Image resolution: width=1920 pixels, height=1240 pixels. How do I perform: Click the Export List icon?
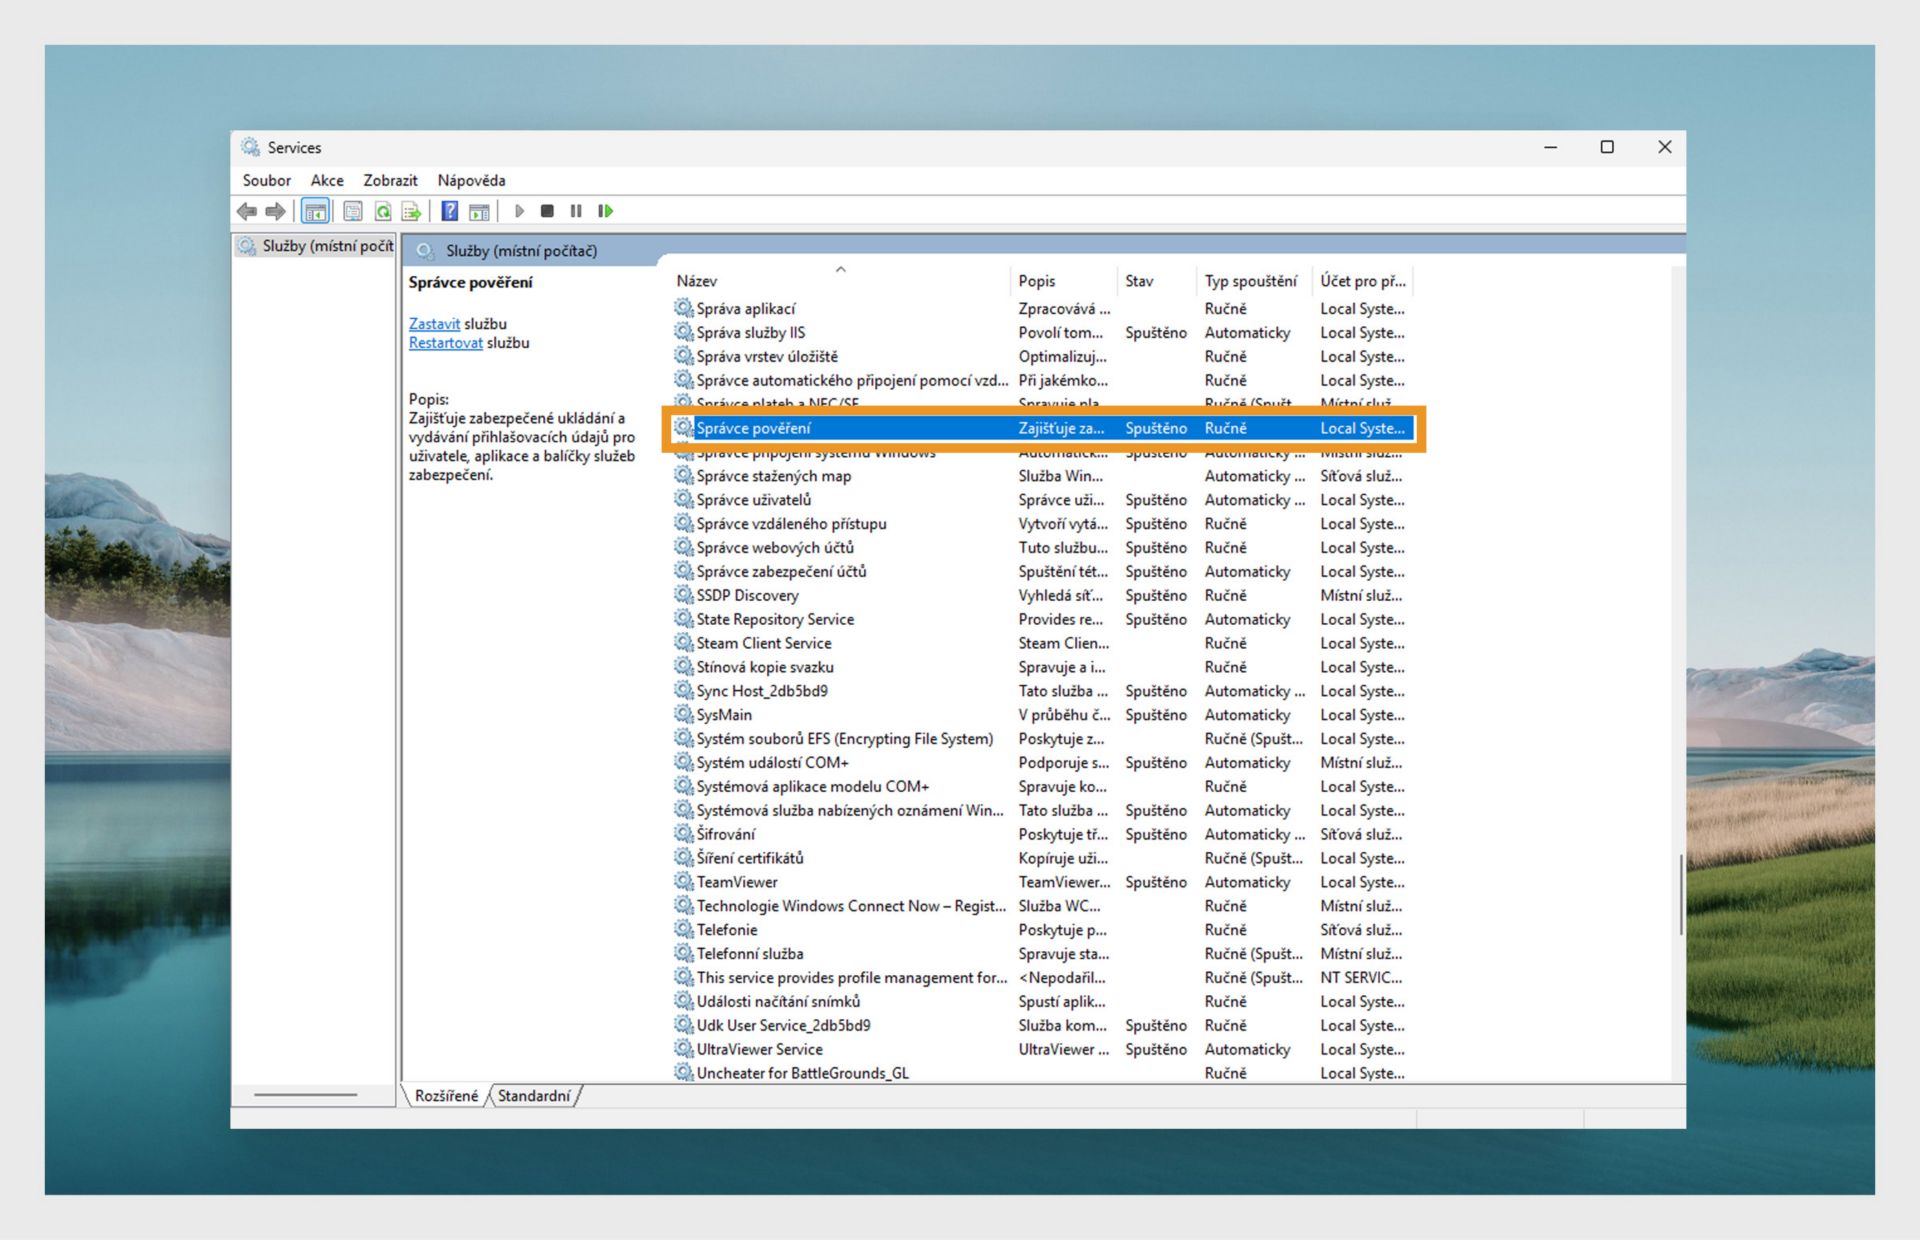point(411,211)
